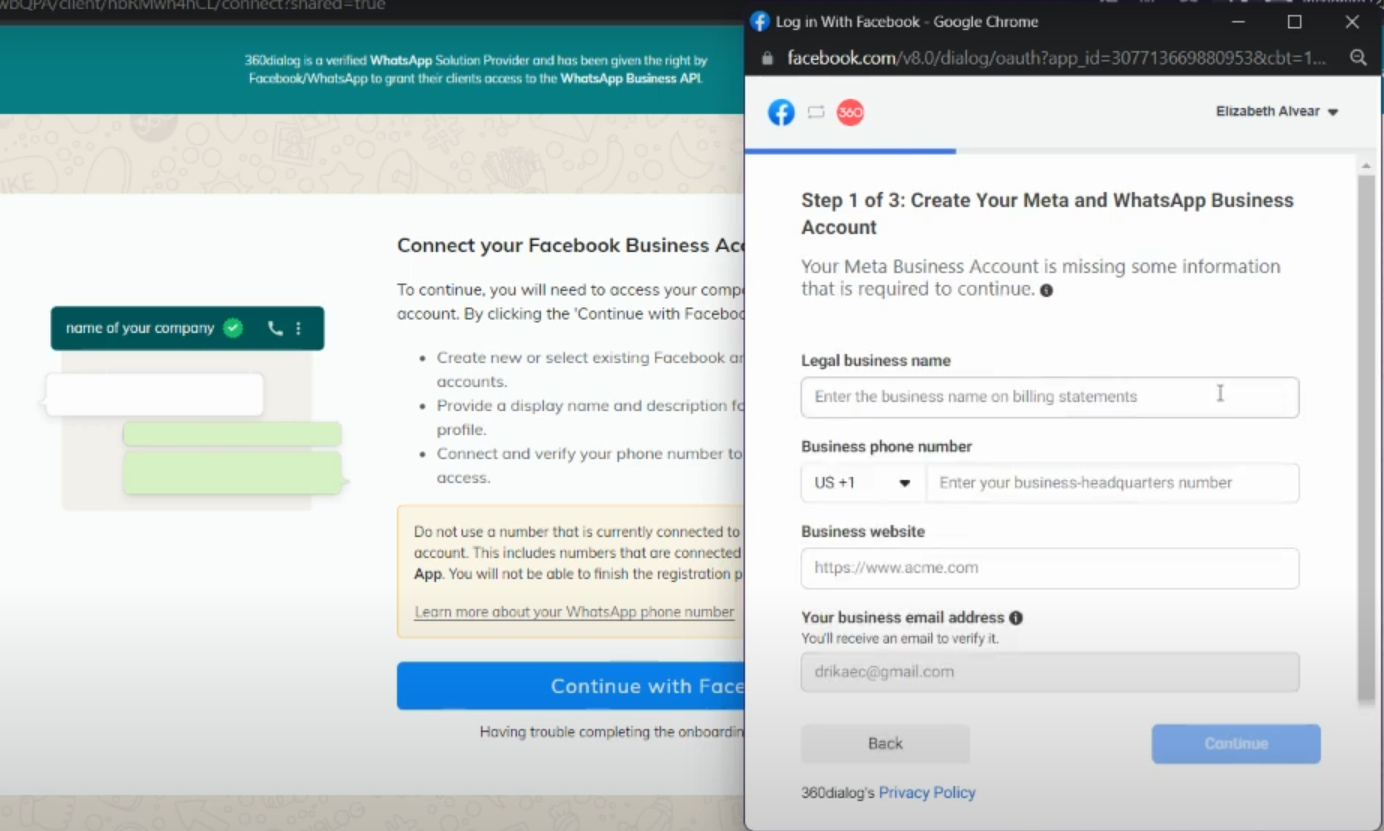1384x831 pixels.
Task: Click the three-dot menu on company chat header
Action: click(298, 328)
